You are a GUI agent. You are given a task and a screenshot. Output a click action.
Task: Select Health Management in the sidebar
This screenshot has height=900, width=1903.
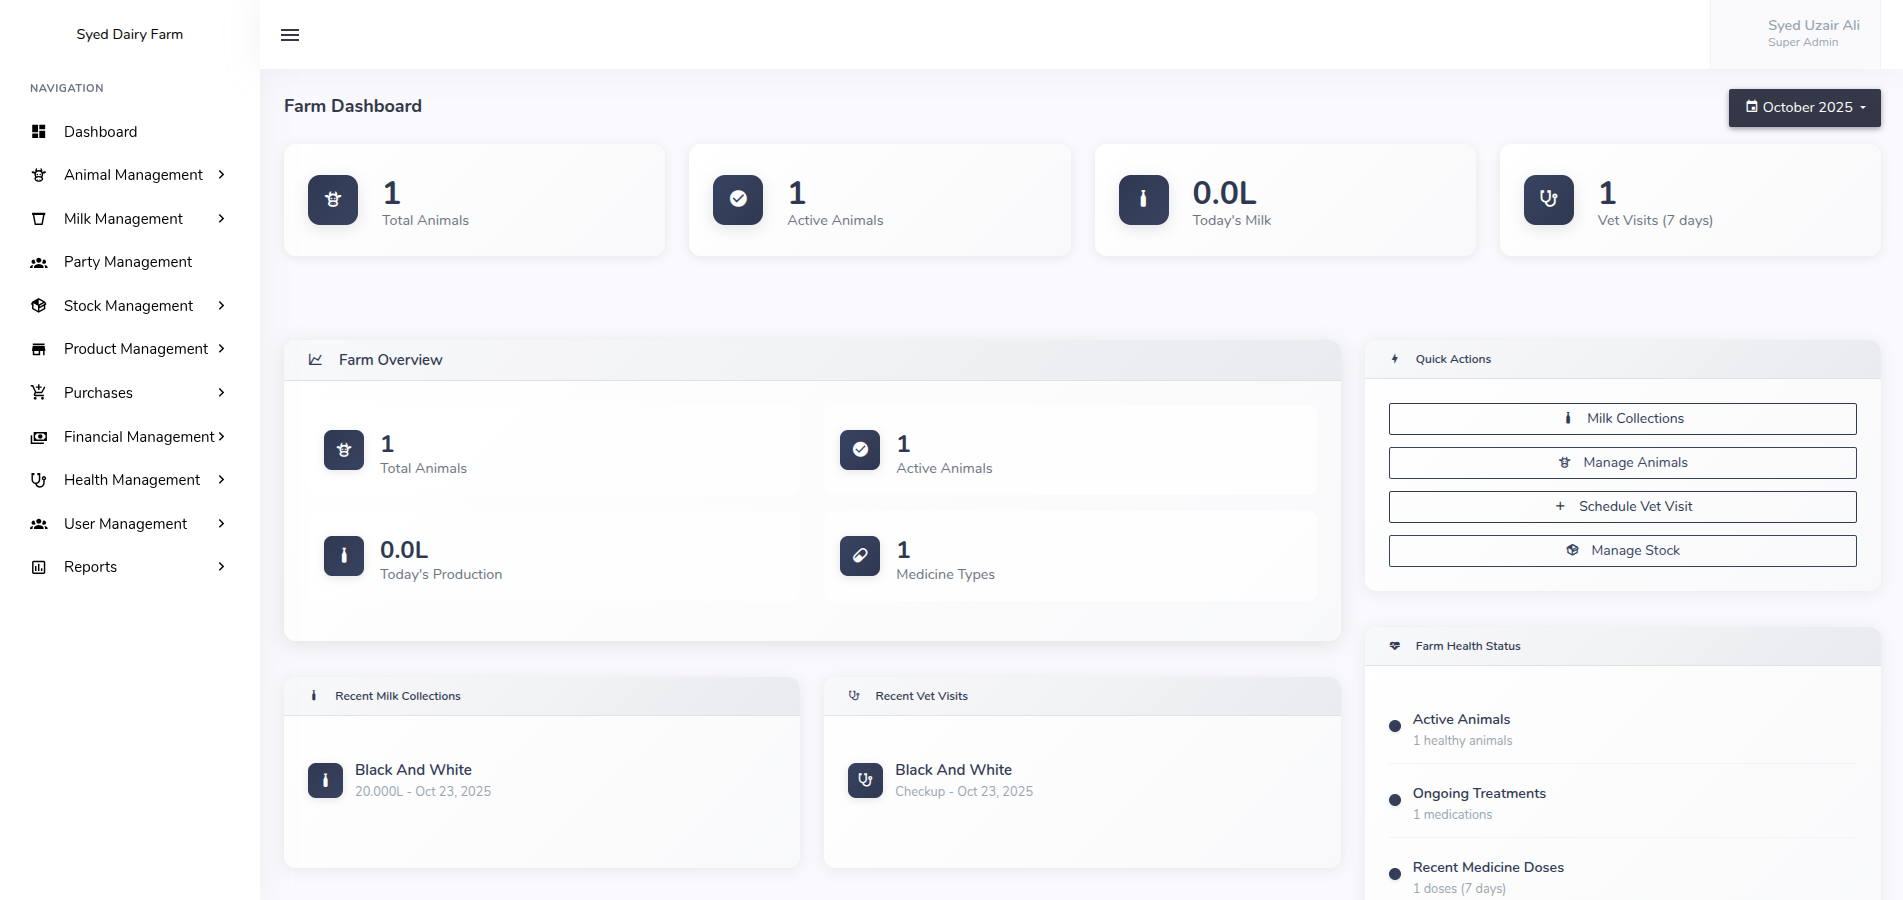point(132,480)
